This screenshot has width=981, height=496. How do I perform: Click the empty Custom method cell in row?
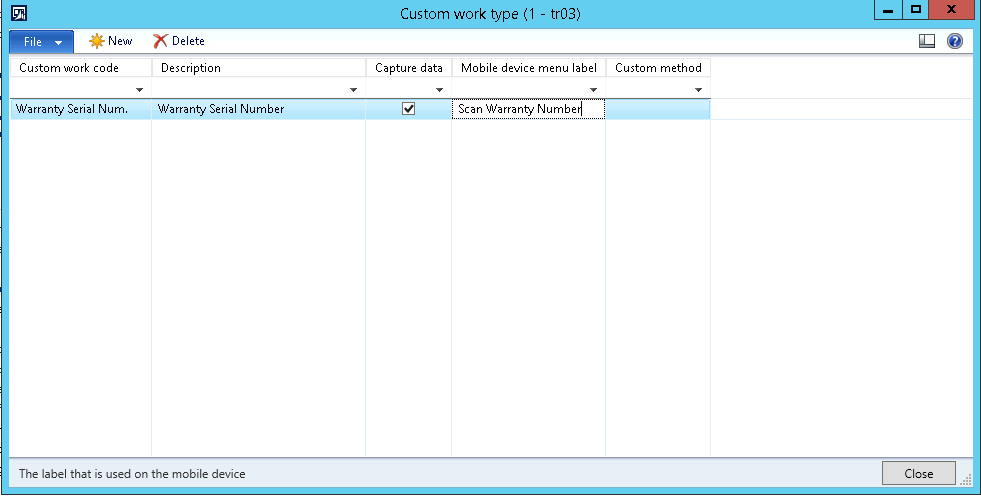pyautogui.click(x=658, y=109)
